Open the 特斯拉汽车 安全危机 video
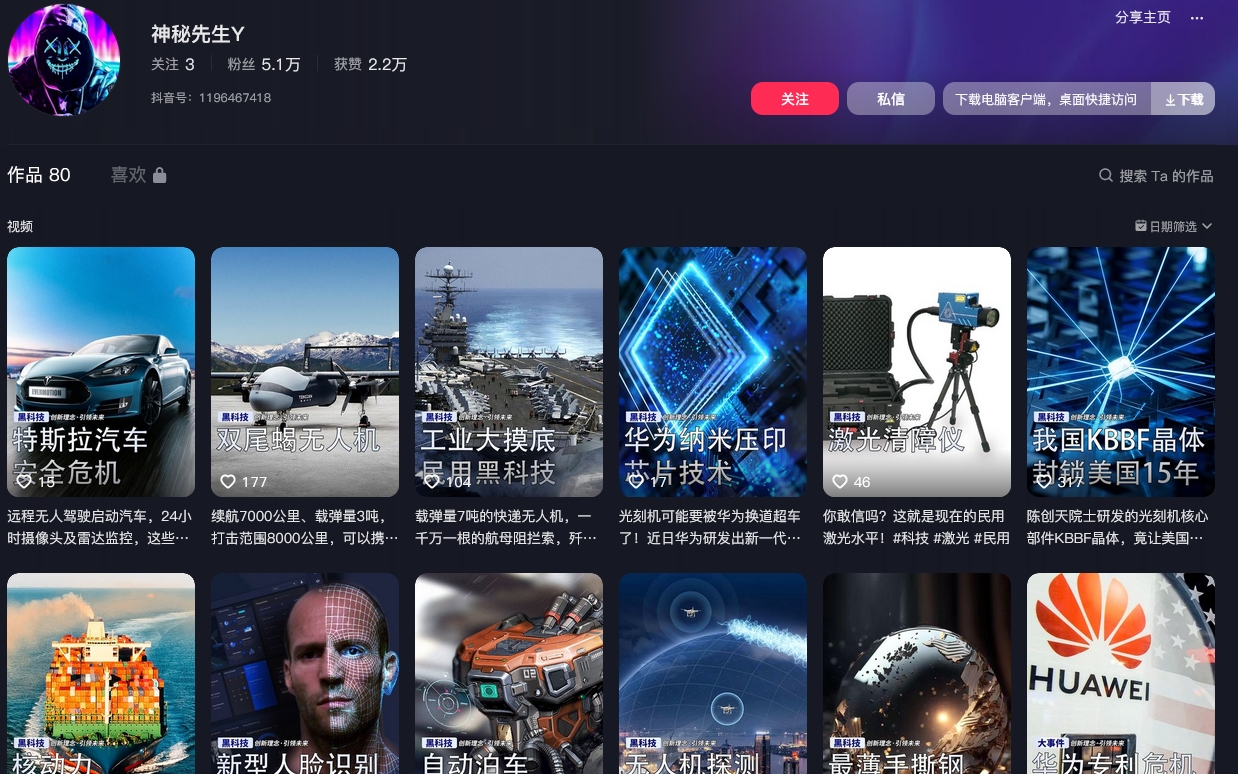This screenshot has height=774, width=1238. coord(101,372)
